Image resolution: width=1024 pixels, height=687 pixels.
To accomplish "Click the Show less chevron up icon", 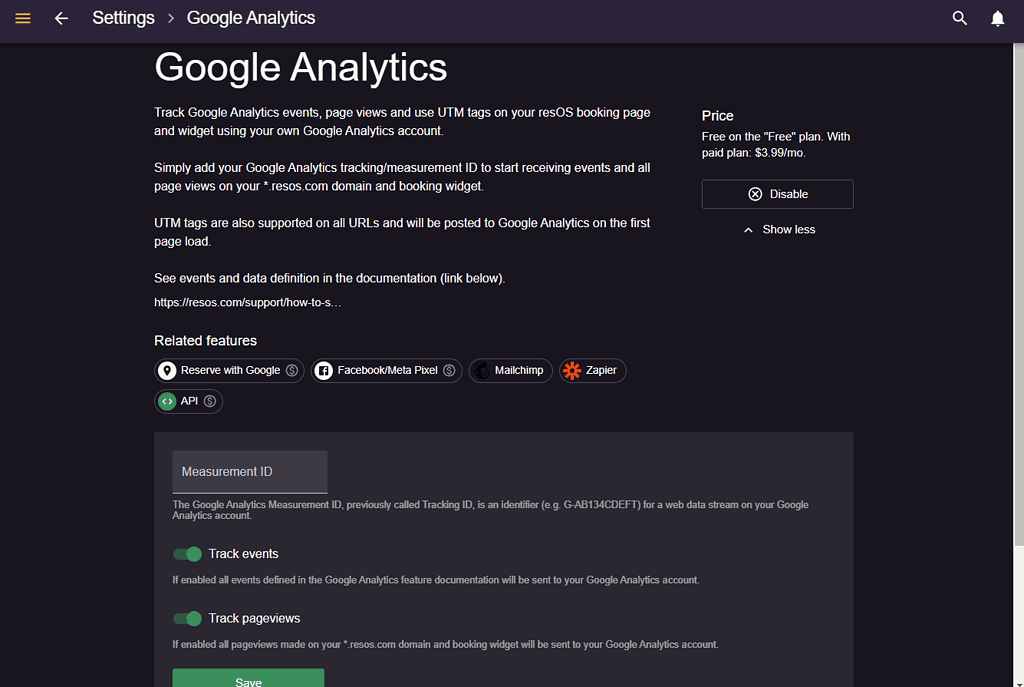I will 748,230.
